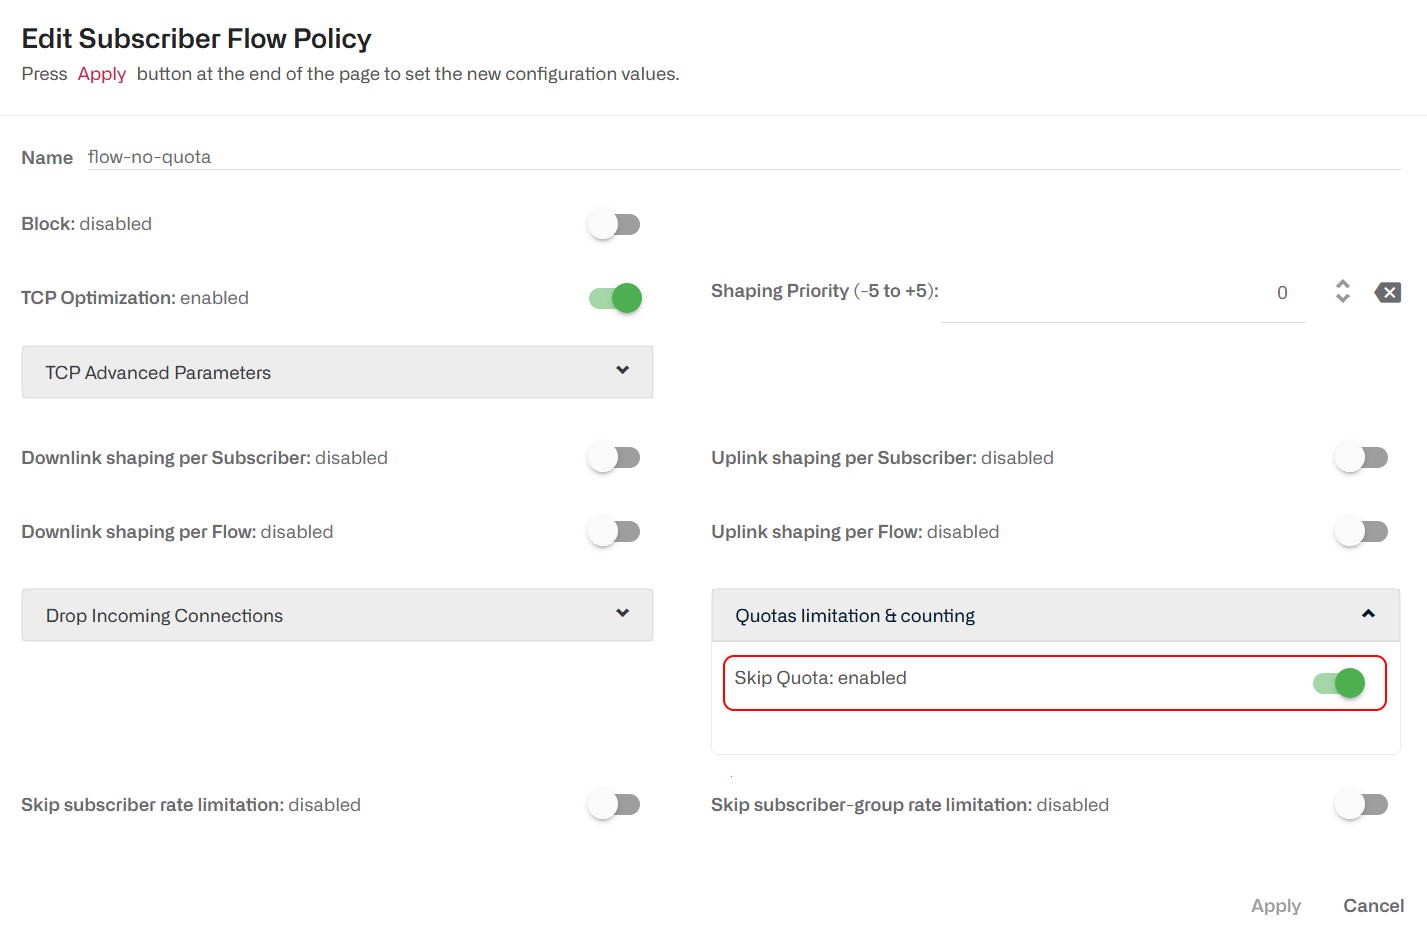Expand the Drop Incoming Connections panel
Image resolution: width=1427 pixels, height=926 pixels.
tap(337, 615)
